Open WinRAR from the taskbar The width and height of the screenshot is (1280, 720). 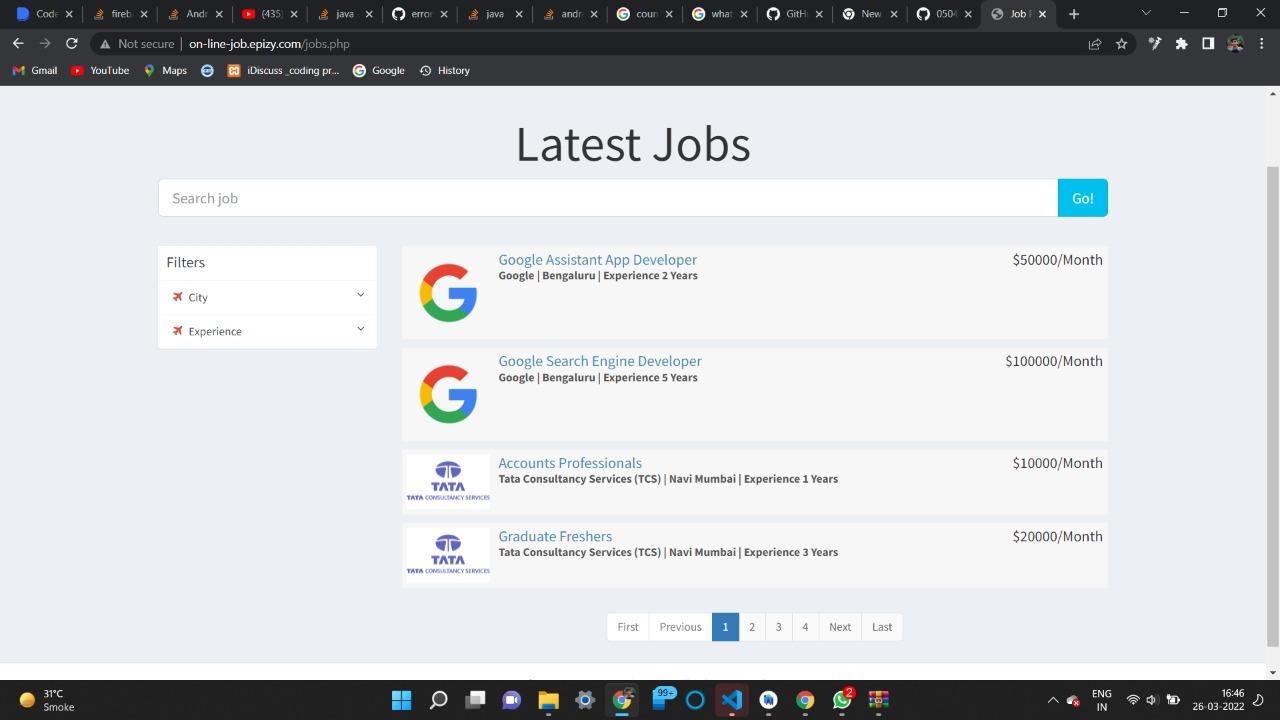point(878,700)
